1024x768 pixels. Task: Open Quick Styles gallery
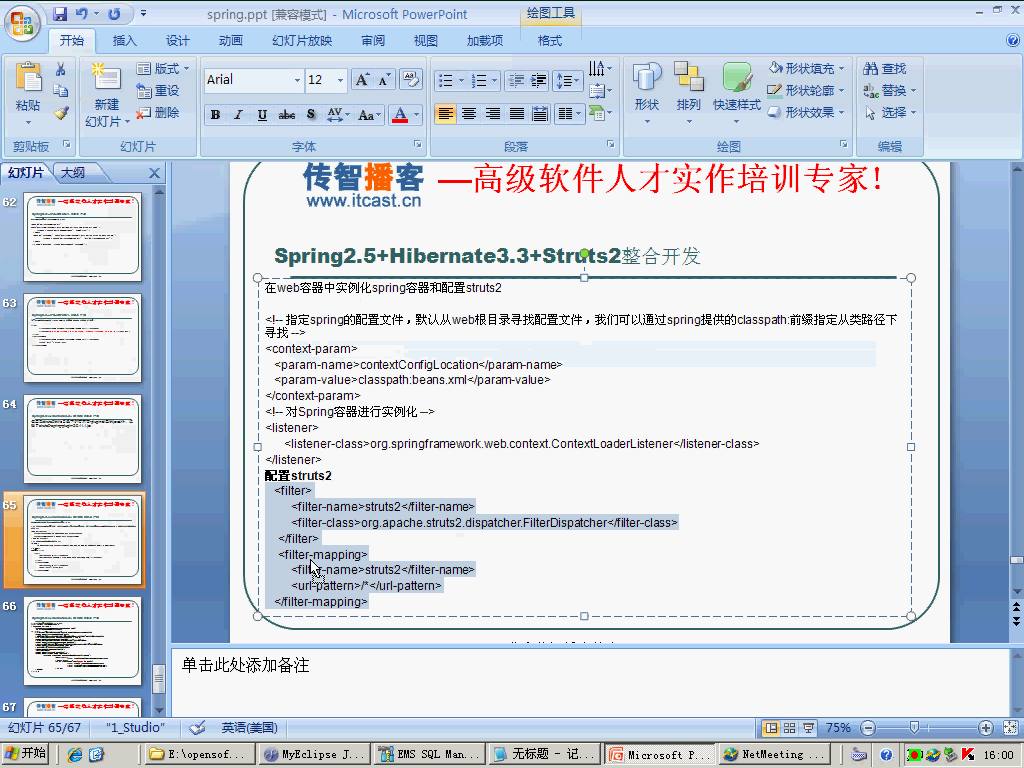[x=737, y=93]
